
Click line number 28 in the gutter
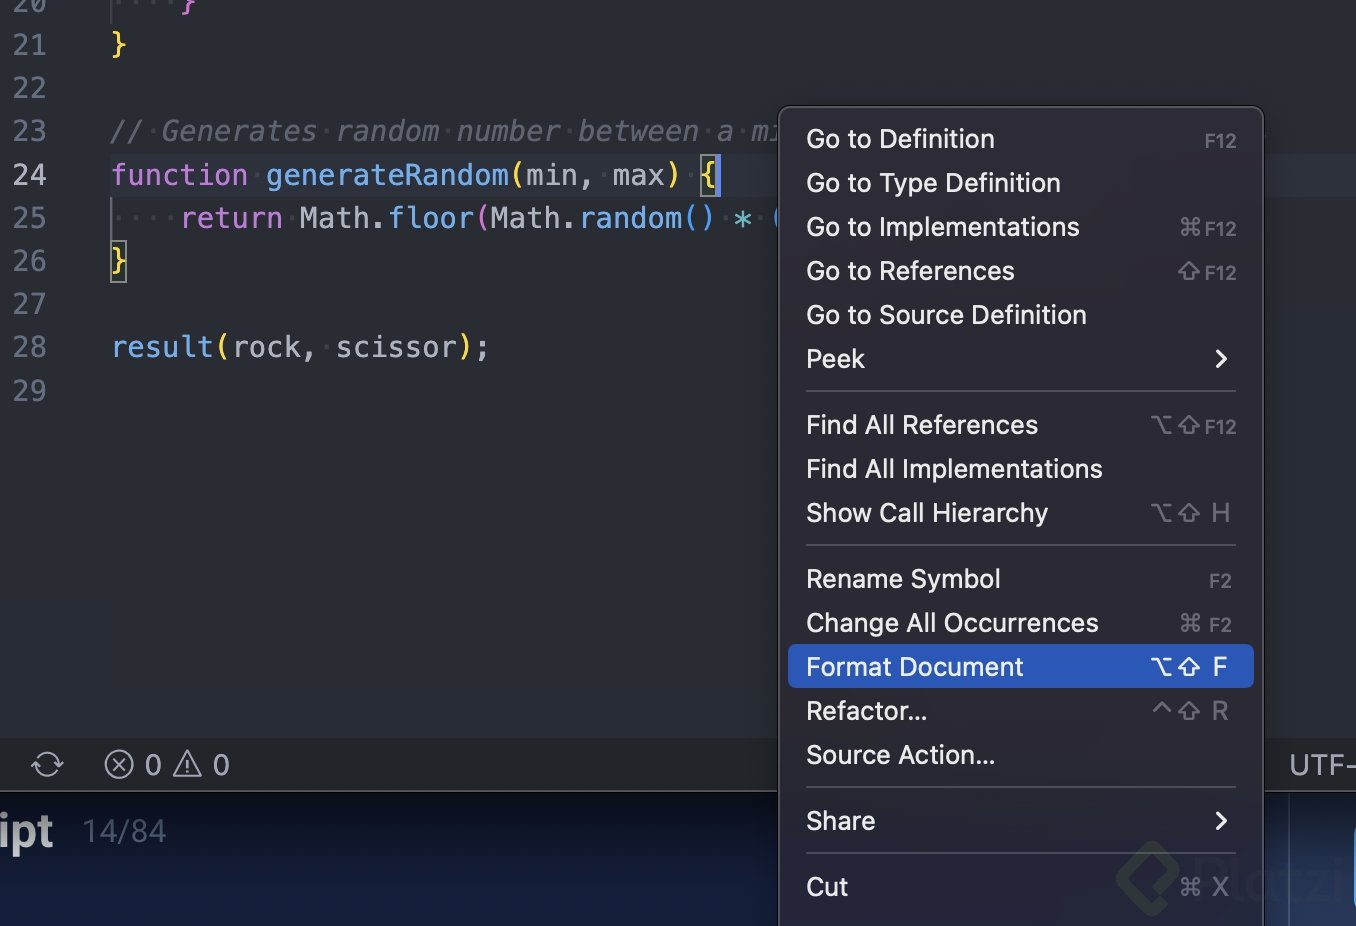pyautogui.click(x=30, y=347)
